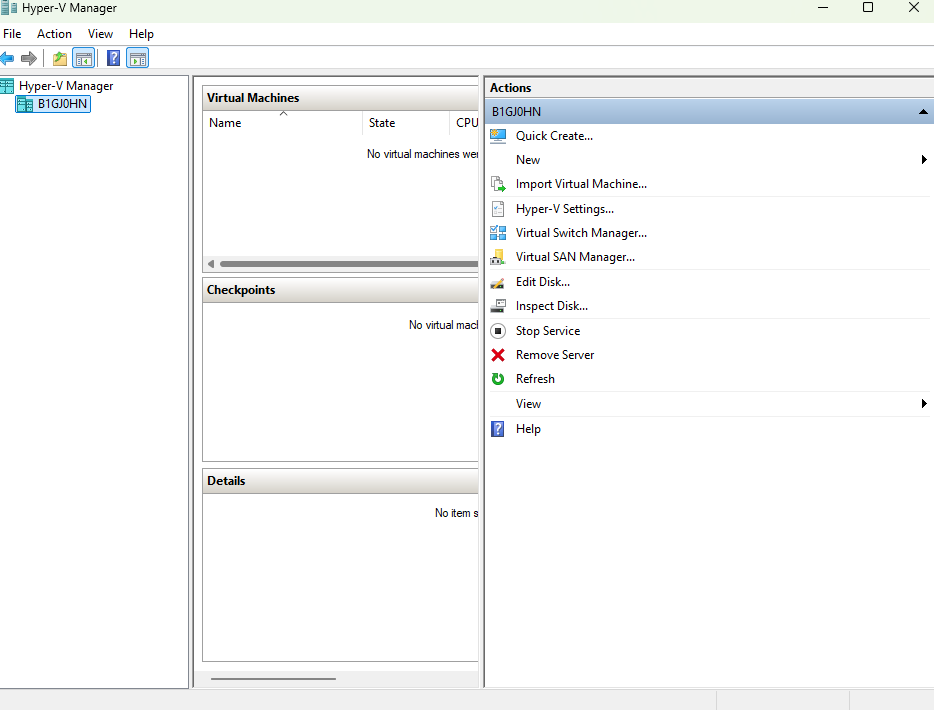Screen dimensions: 934x710
Task: Collapse the B1GJ0HN actions section
Action: pyautogui.click(x=922, y=112)
